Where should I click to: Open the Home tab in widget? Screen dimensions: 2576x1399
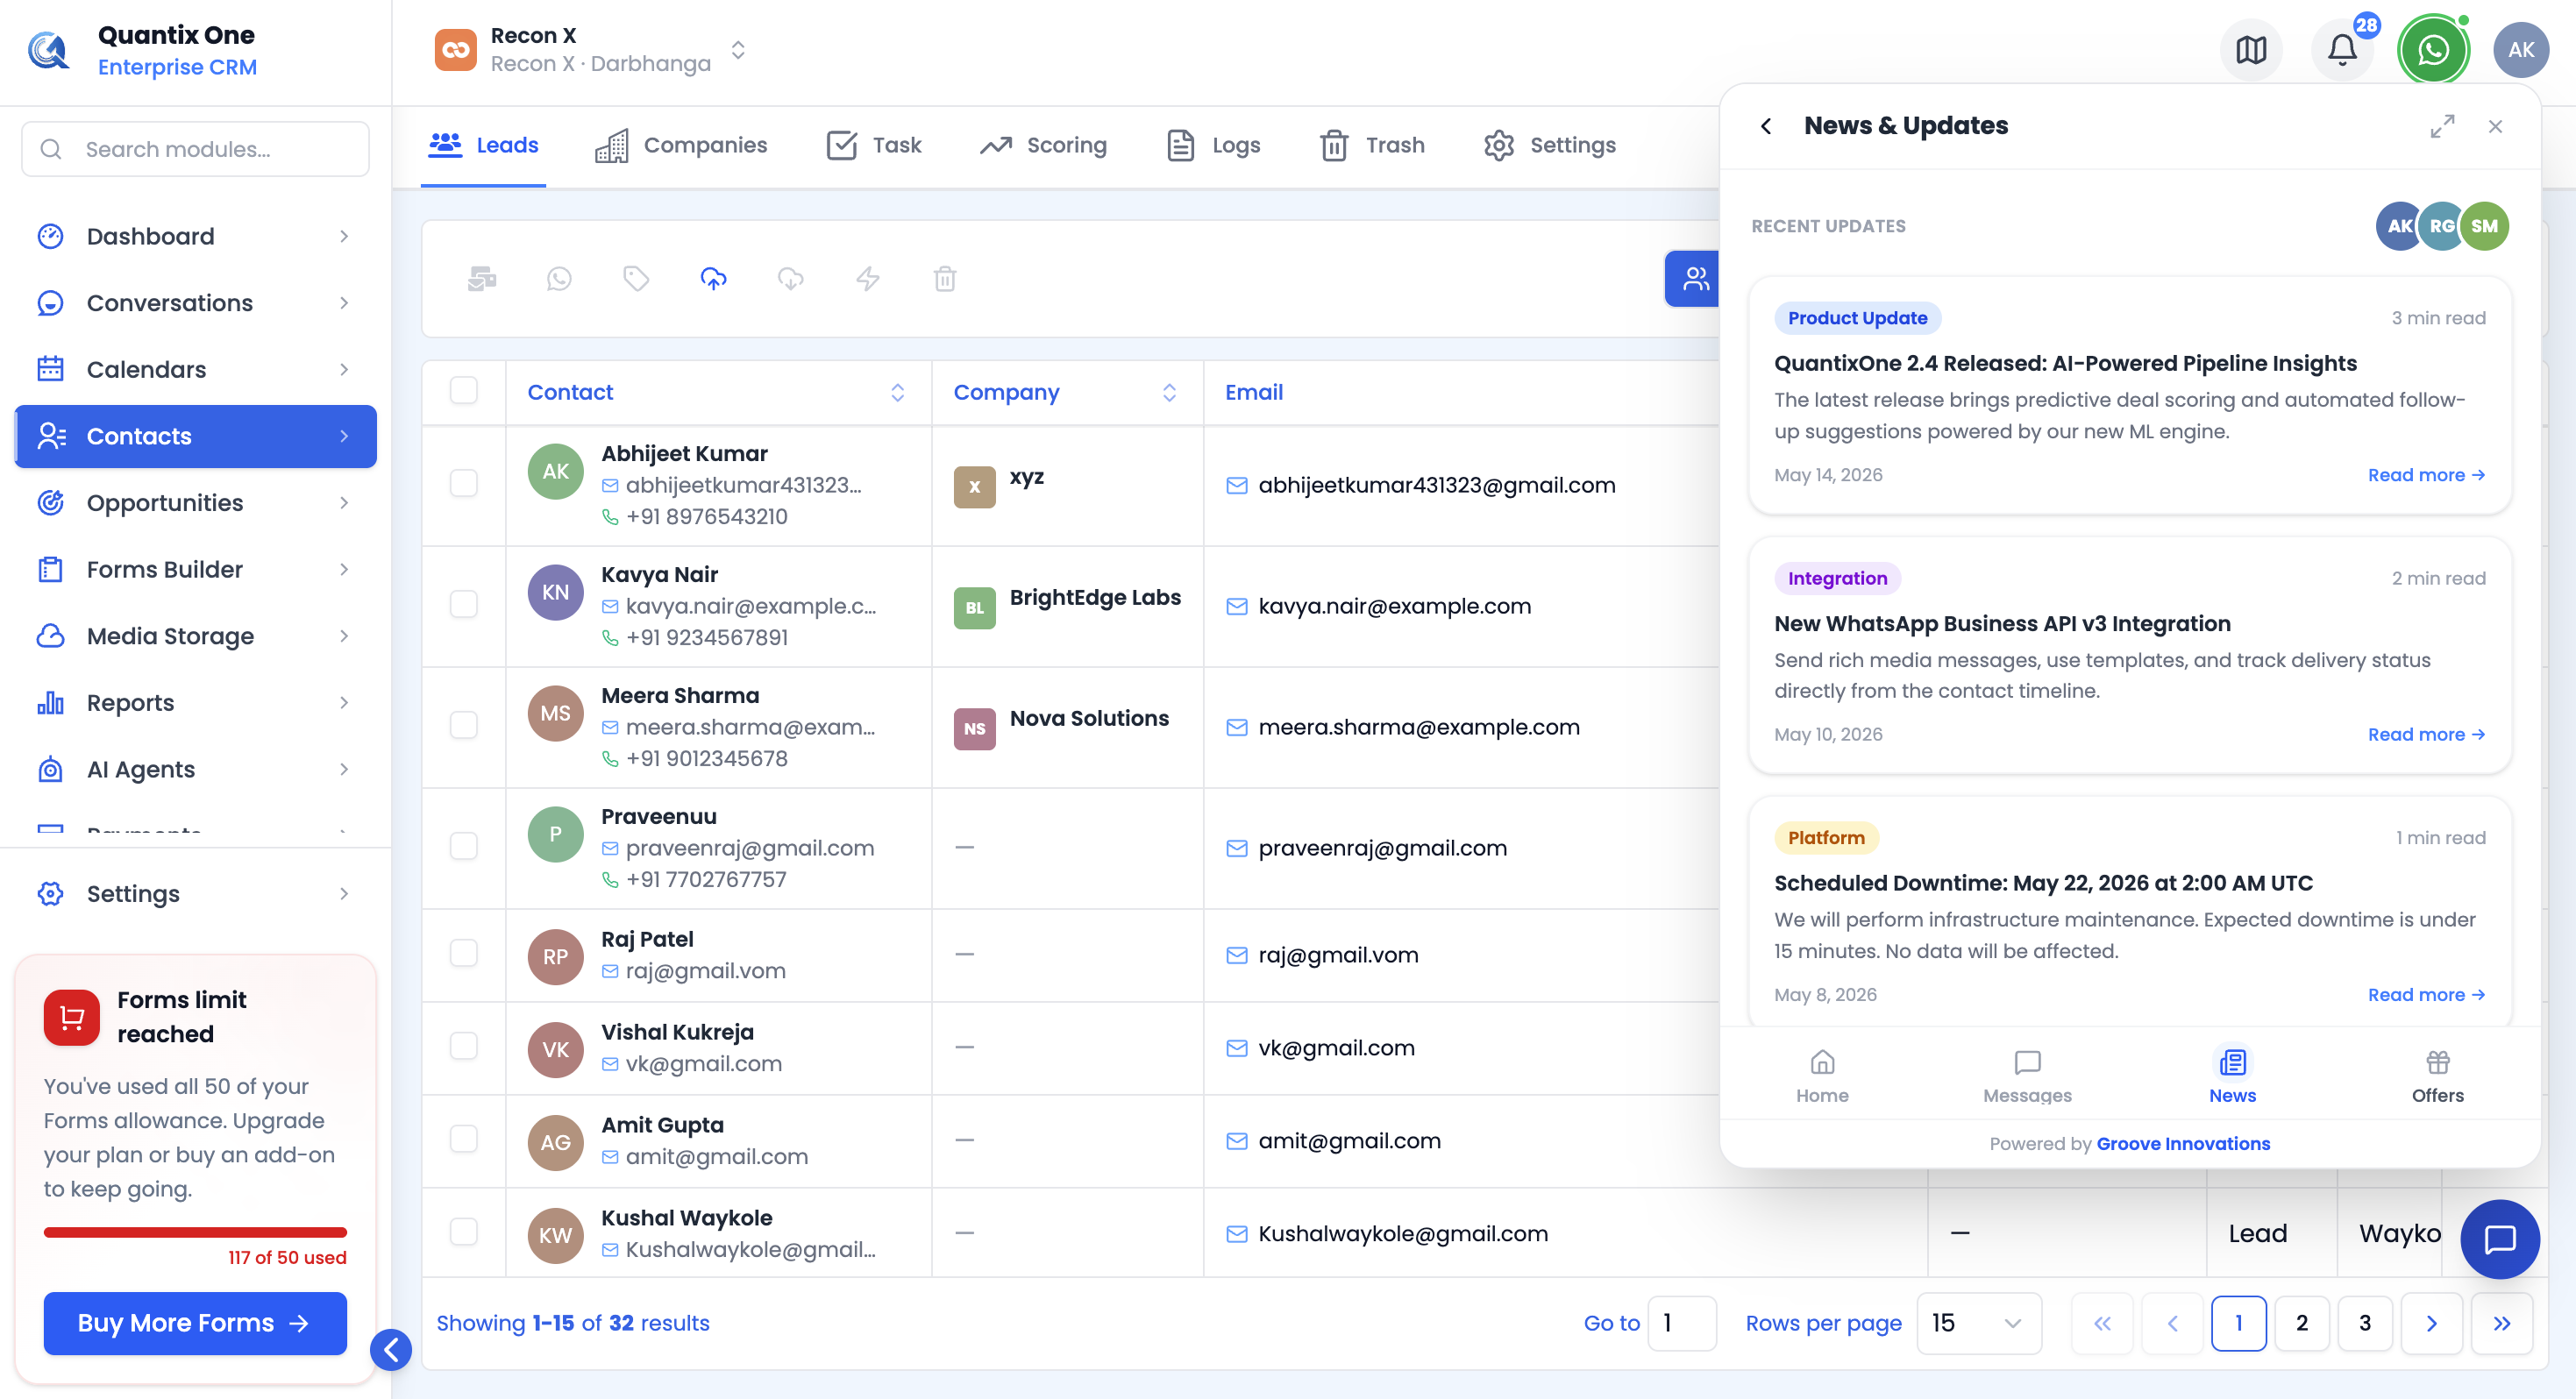tap(1822, 1076)
